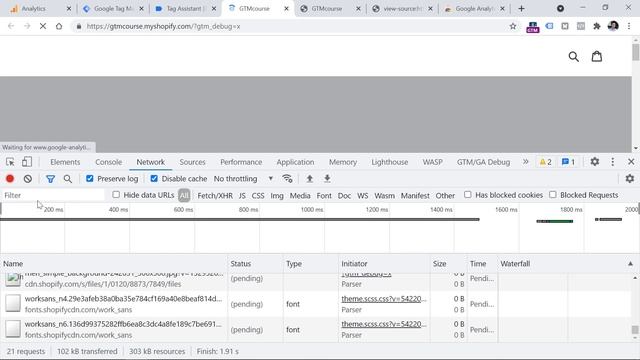This screenshot has width=640, height=360.
Task: Check Blocked Requests
Action: (x=553, y=195)
